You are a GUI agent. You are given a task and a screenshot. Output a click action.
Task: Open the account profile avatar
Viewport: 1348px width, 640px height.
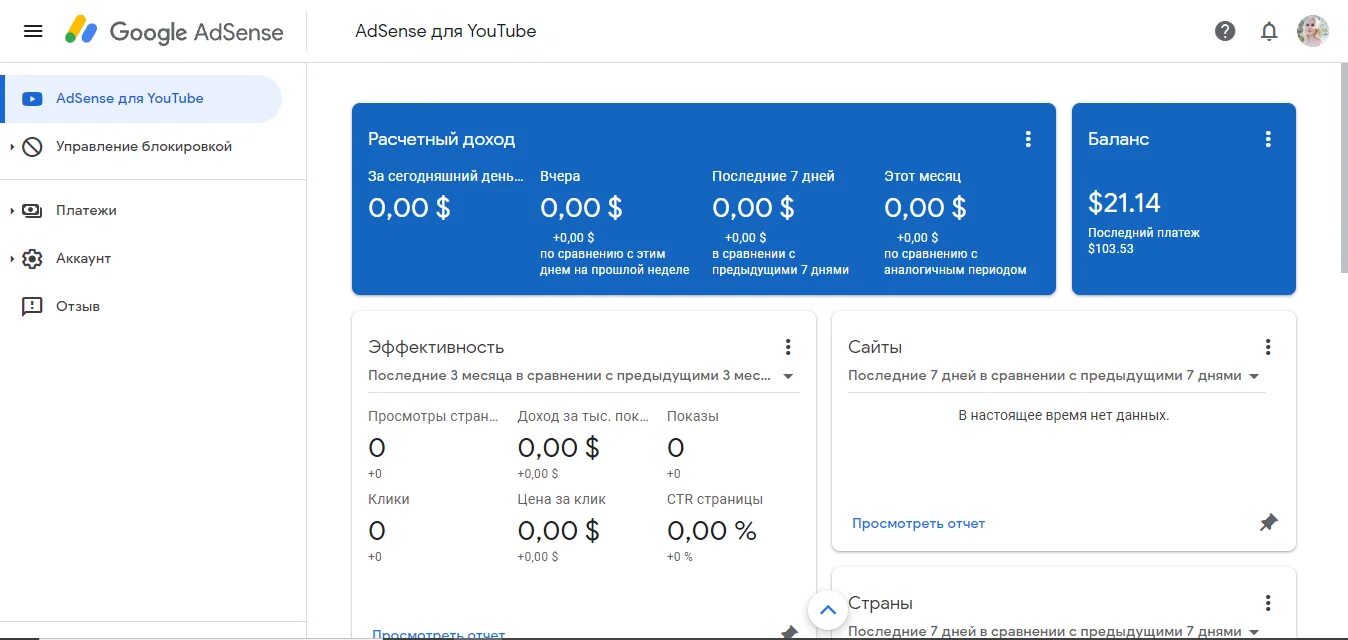(x=1313, y=31)
